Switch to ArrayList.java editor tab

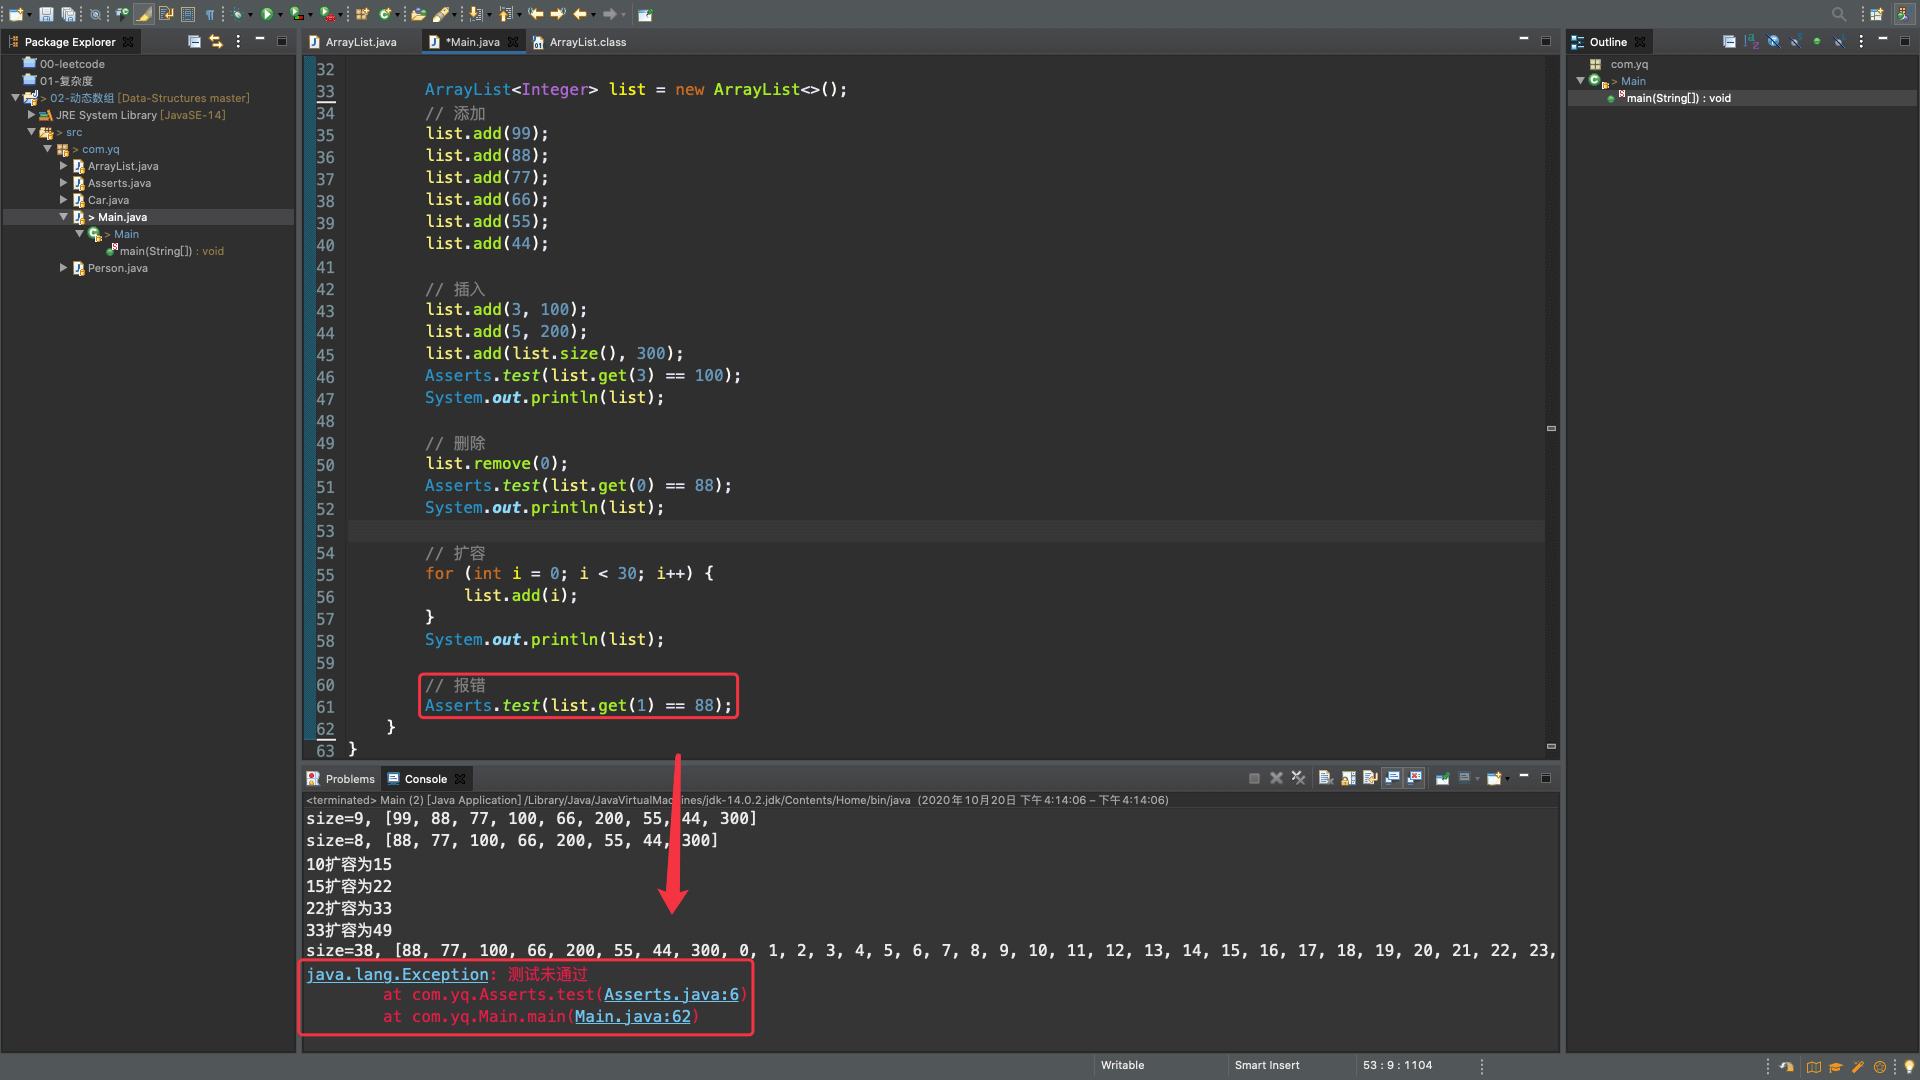point(360,42)
